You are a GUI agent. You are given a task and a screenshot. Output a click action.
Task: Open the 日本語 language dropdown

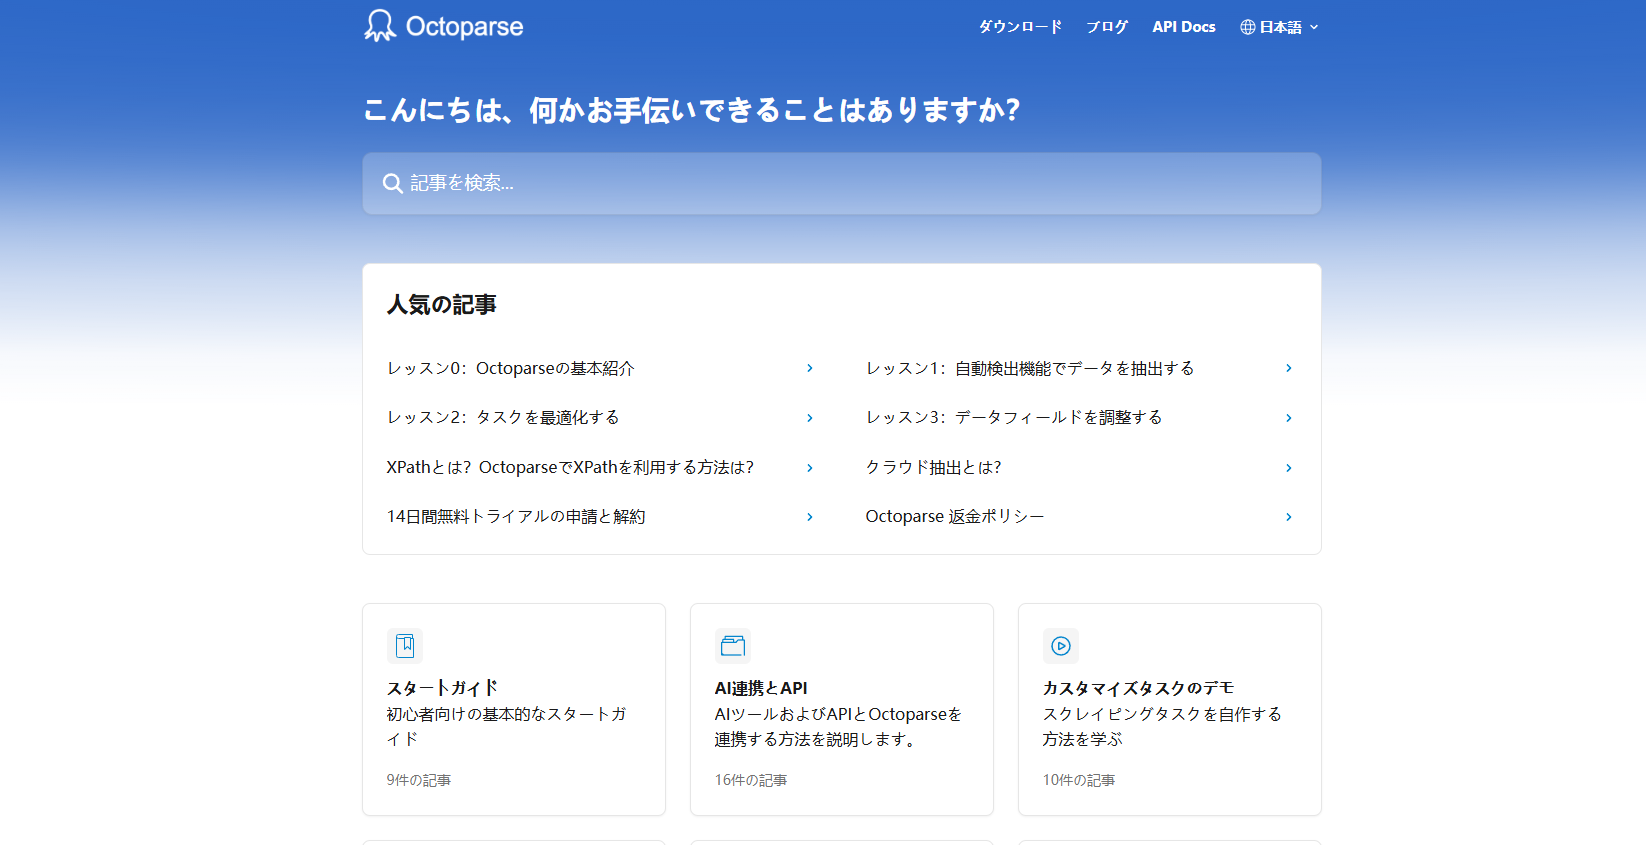1280,27
